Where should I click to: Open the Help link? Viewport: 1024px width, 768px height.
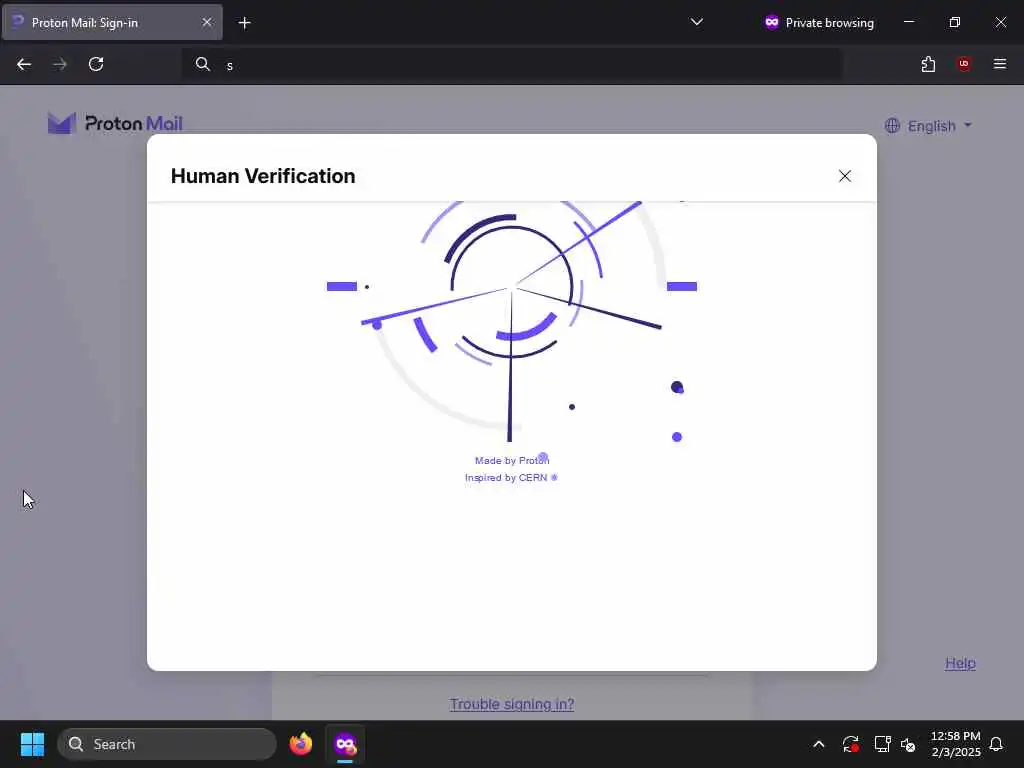click(x=960, y=664)
